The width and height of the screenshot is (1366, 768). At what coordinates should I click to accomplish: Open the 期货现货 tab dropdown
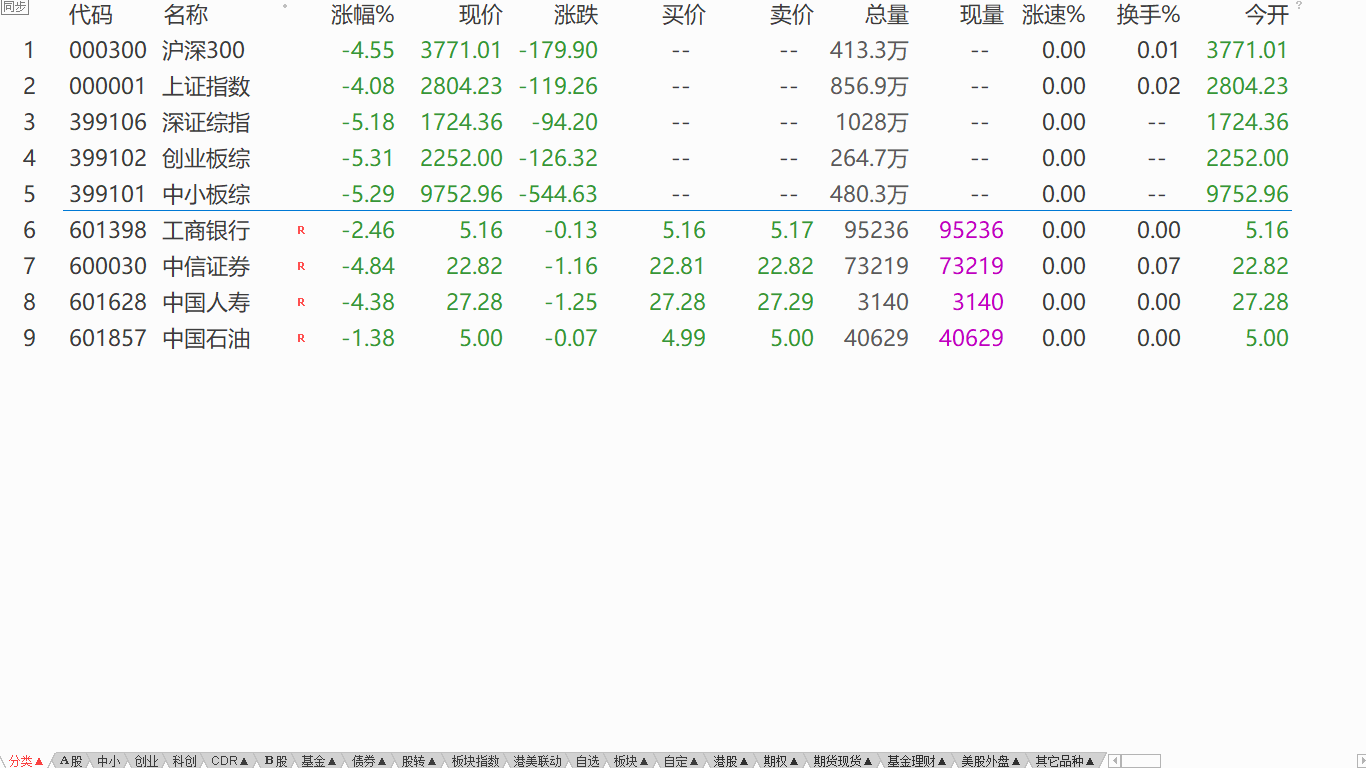click(843, 761)
